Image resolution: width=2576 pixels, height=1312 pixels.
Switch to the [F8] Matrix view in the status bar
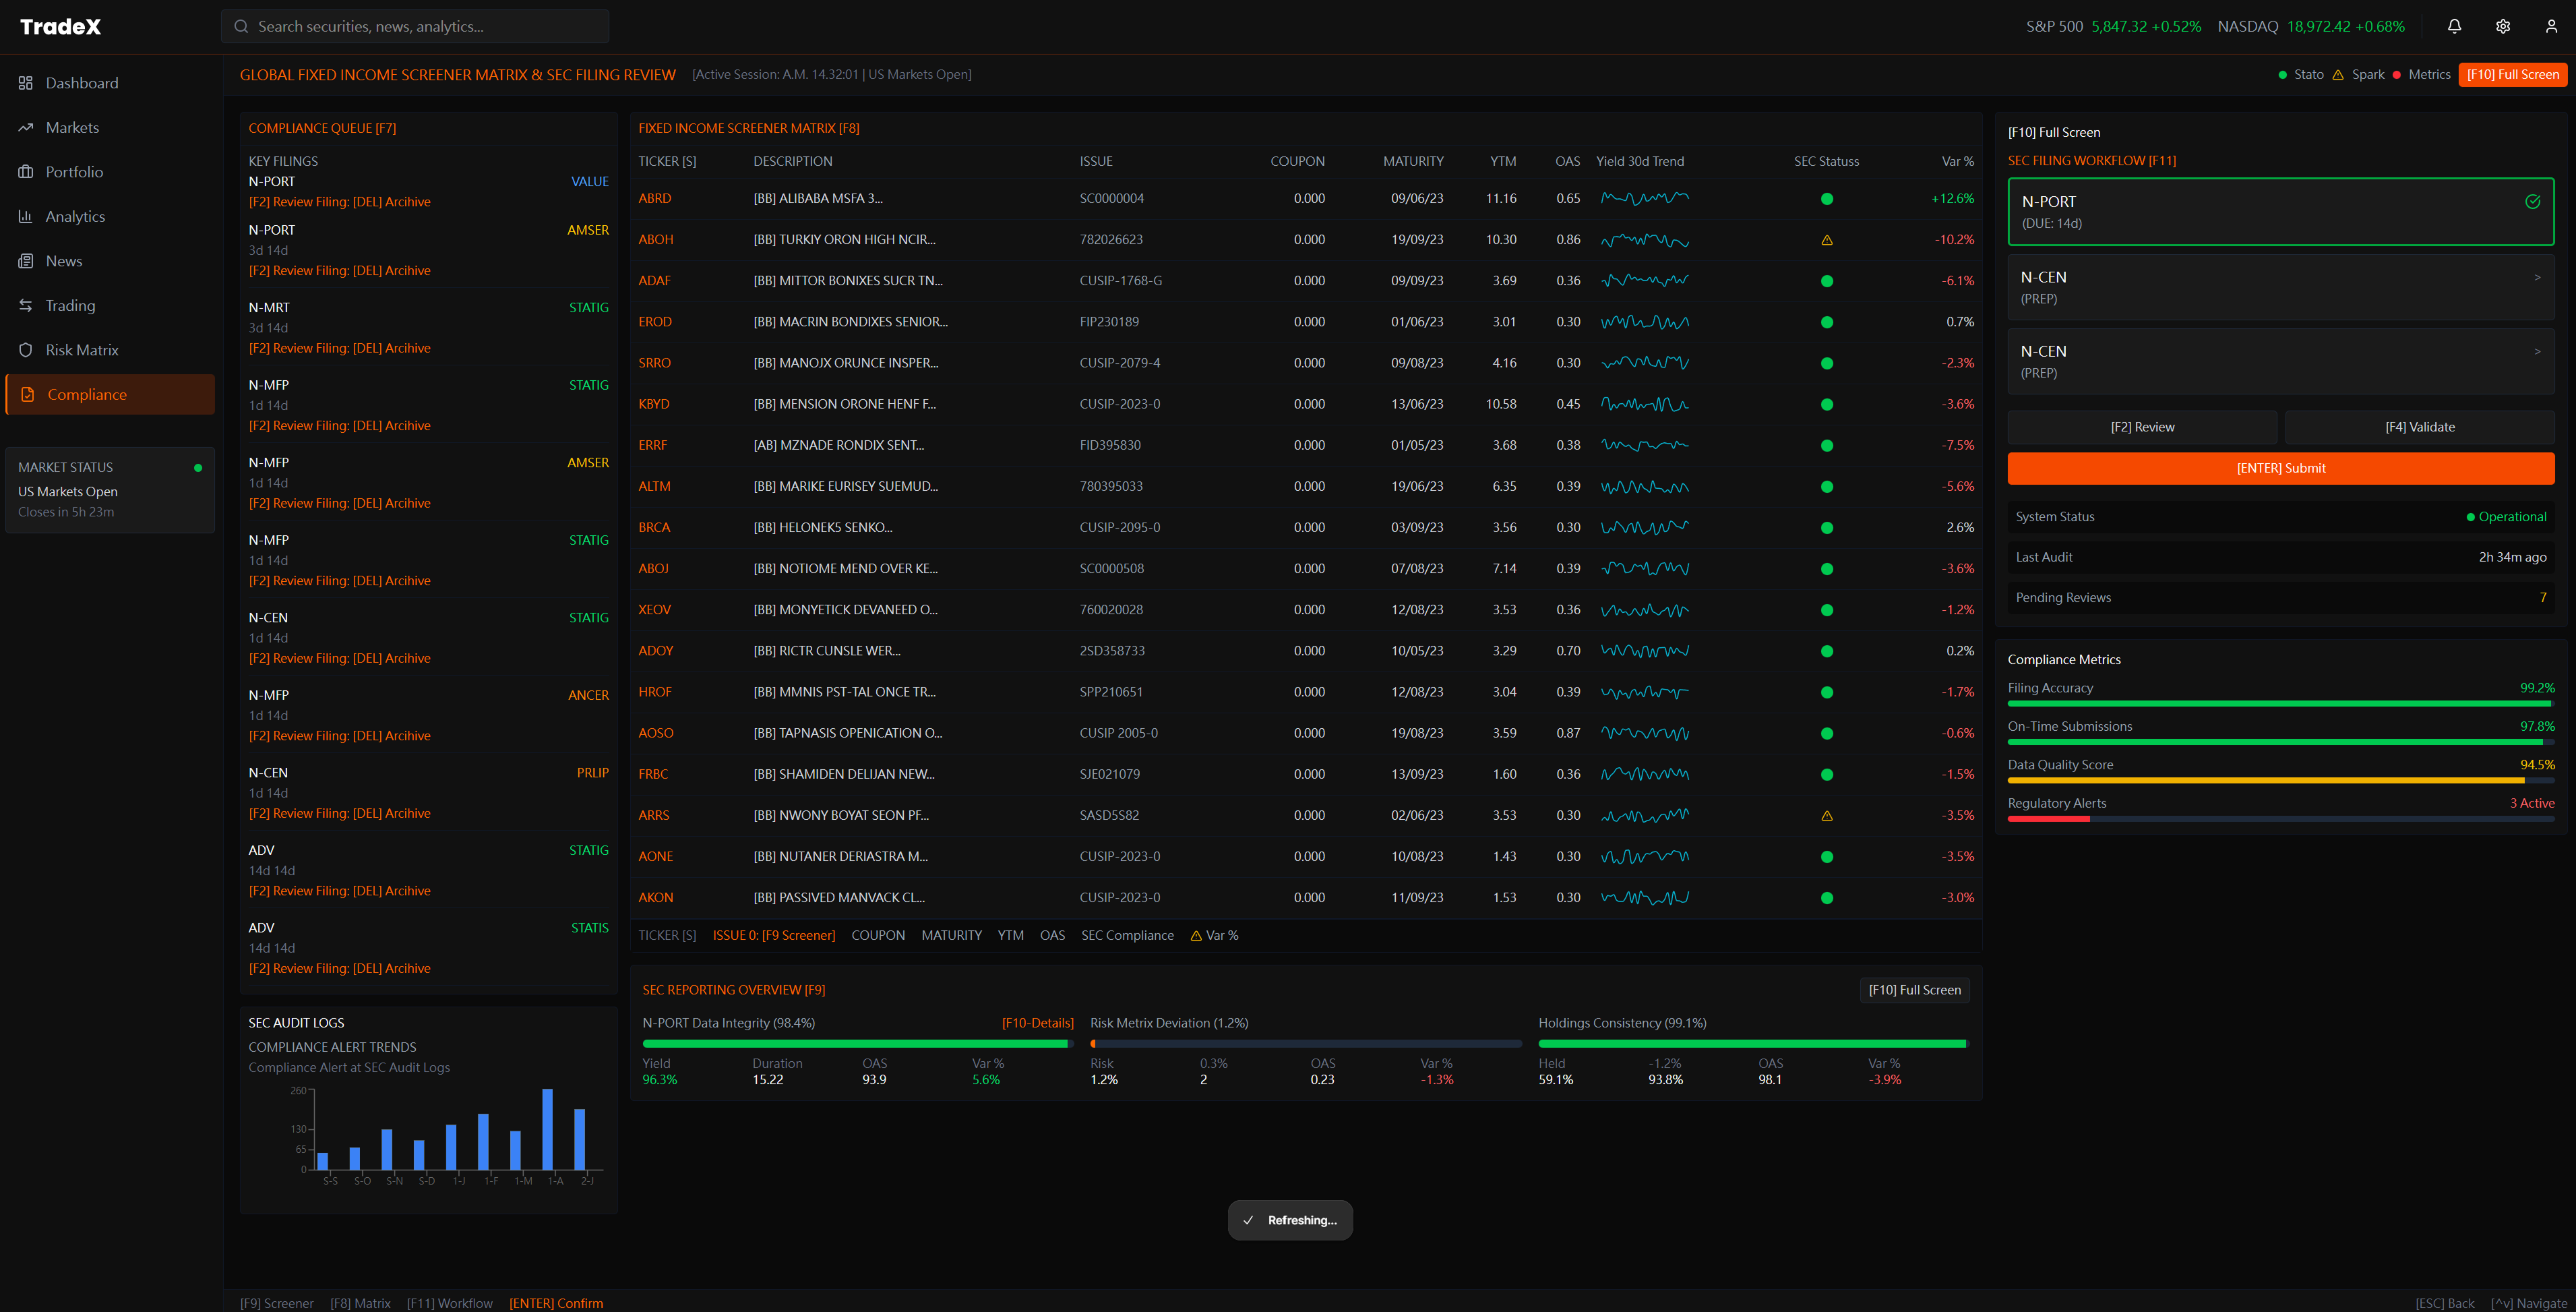click(361, 1303)
